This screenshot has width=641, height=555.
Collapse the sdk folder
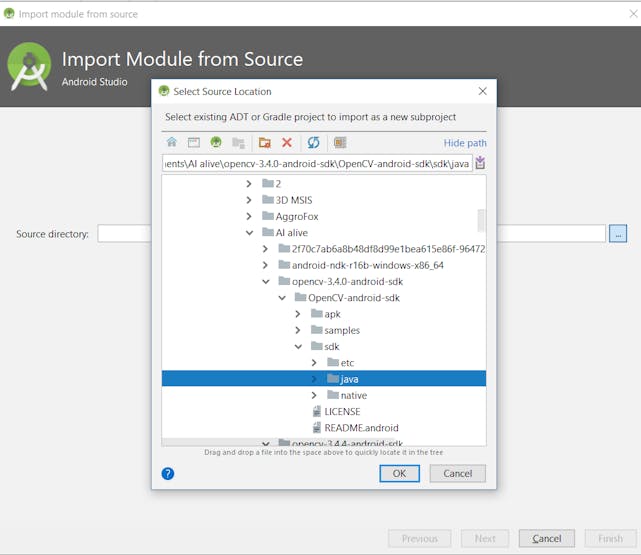pyautogui.click(x=298, y=347)
